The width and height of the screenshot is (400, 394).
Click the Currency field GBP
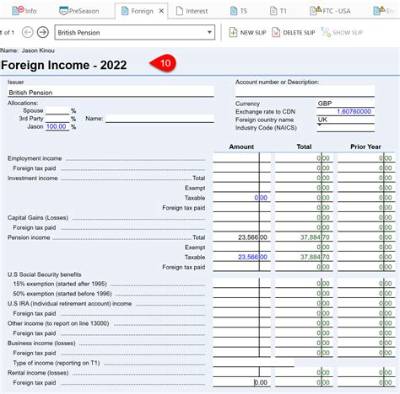346,103
